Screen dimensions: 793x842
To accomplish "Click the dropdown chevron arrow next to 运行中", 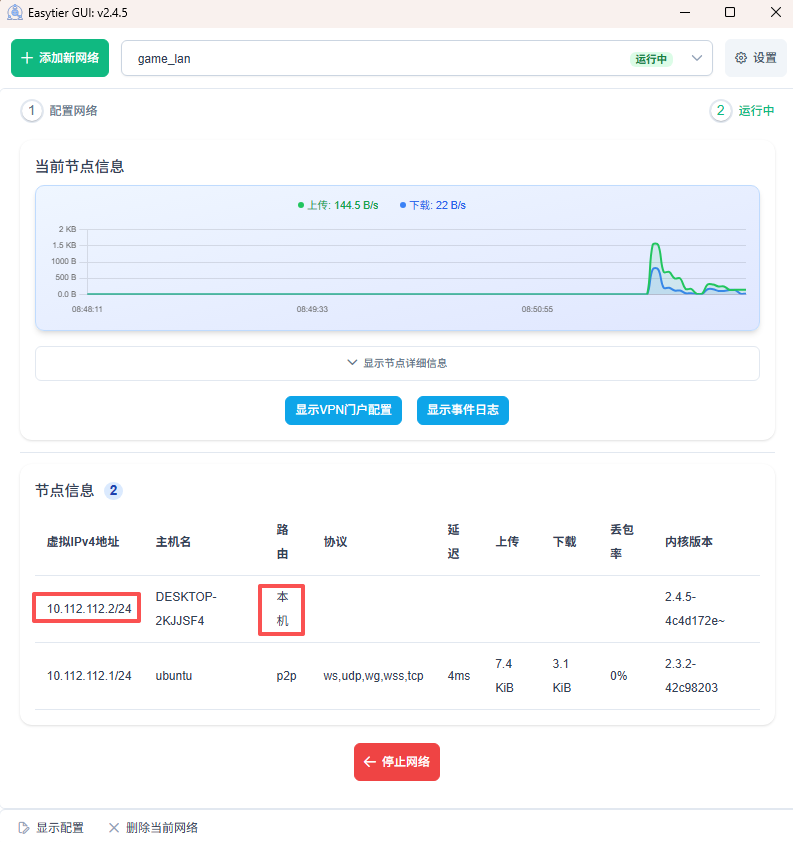I will 696,58.
